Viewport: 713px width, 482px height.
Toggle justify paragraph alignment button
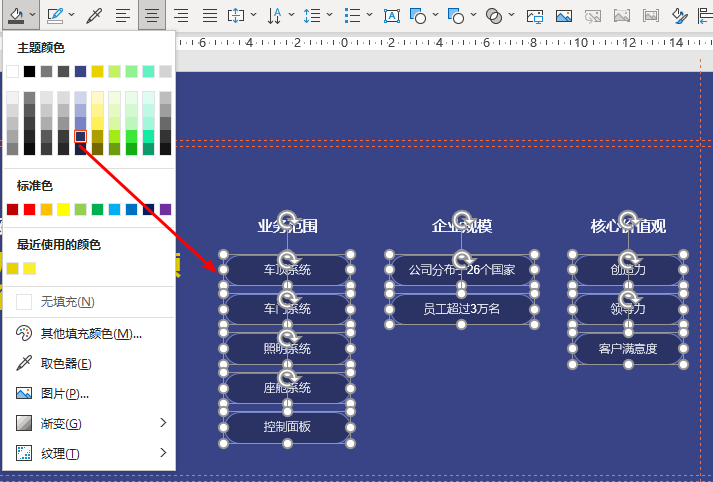point(210,16)
